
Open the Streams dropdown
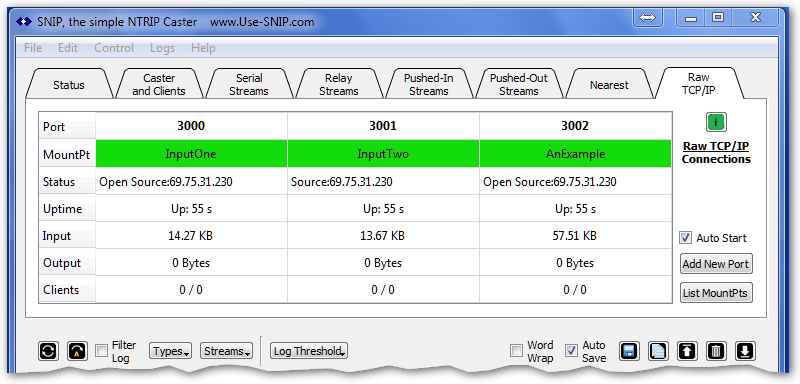pyautogui.click(x=227, y=351)
